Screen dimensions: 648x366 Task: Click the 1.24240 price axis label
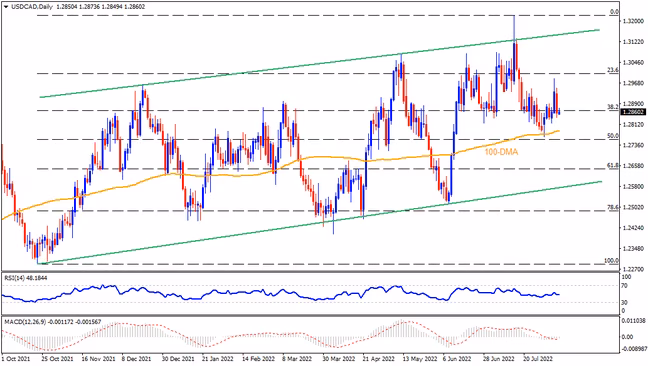[x=632, y=228]
